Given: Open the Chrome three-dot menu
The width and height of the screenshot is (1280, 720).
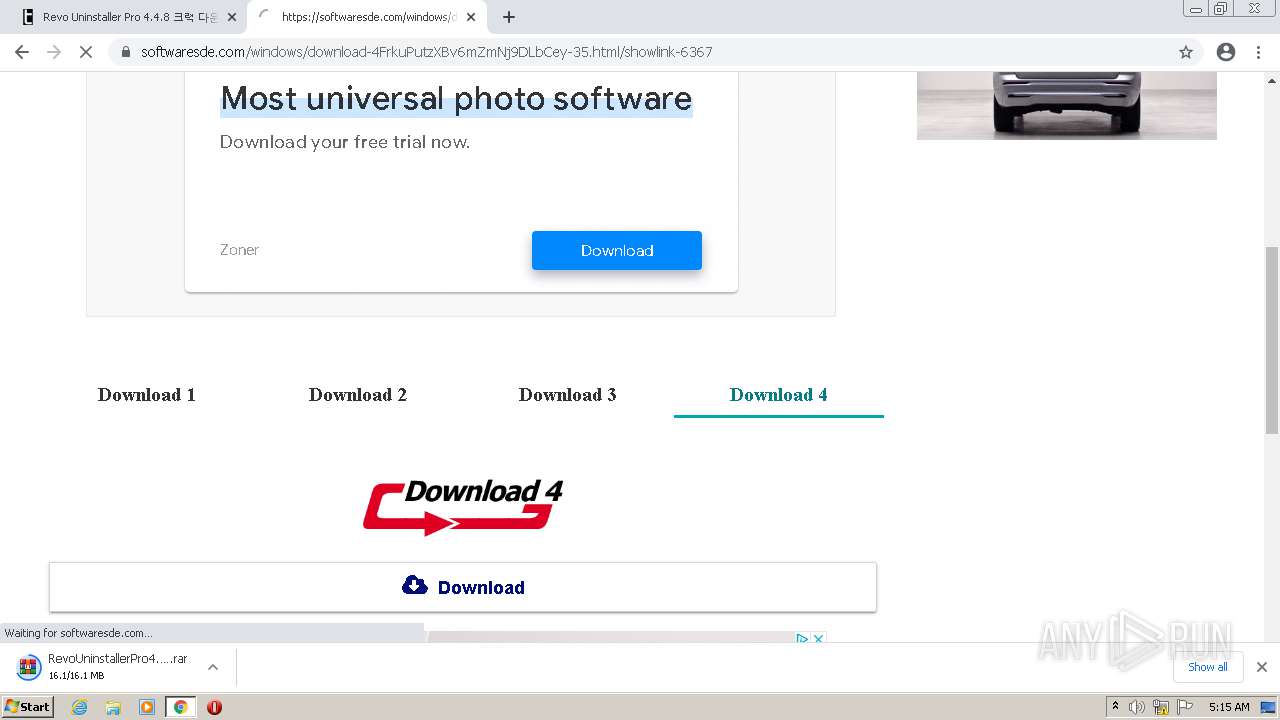Looking at the screenshot, I should (1259, 52).
